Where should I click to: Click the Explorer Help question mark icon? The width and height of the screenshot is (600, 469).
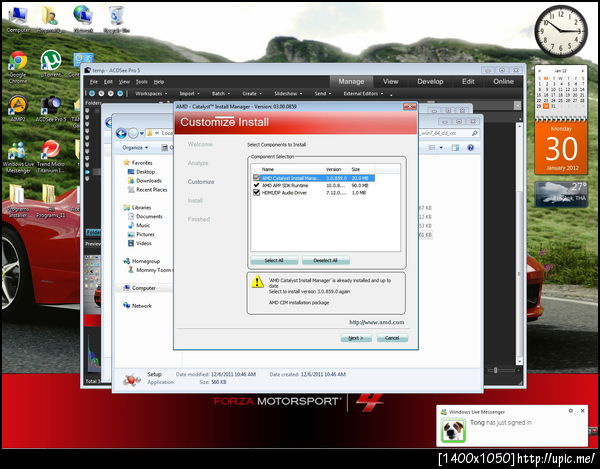click(470, 148)
